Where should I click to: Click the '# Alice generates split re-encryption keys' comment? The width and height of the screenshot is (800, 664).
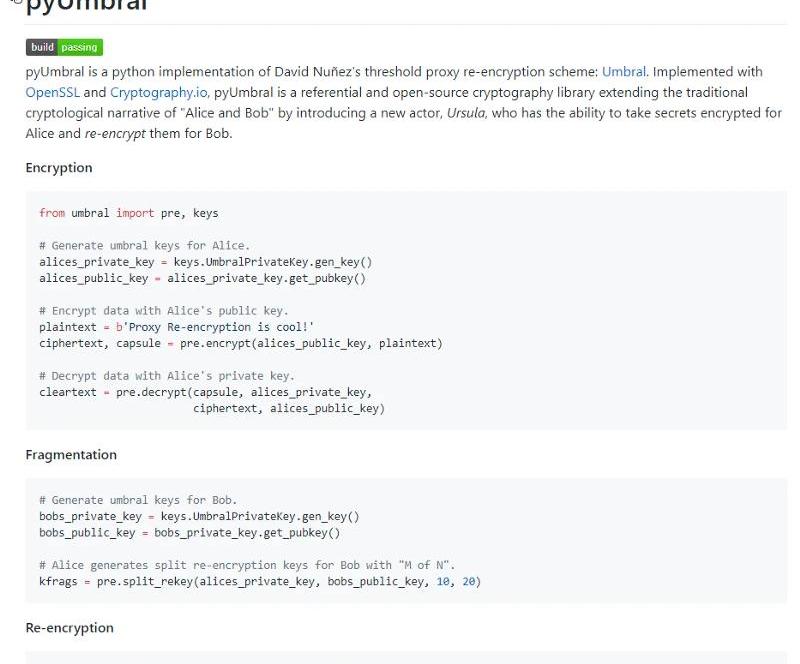pyautogui.click(x=247, y=565)
